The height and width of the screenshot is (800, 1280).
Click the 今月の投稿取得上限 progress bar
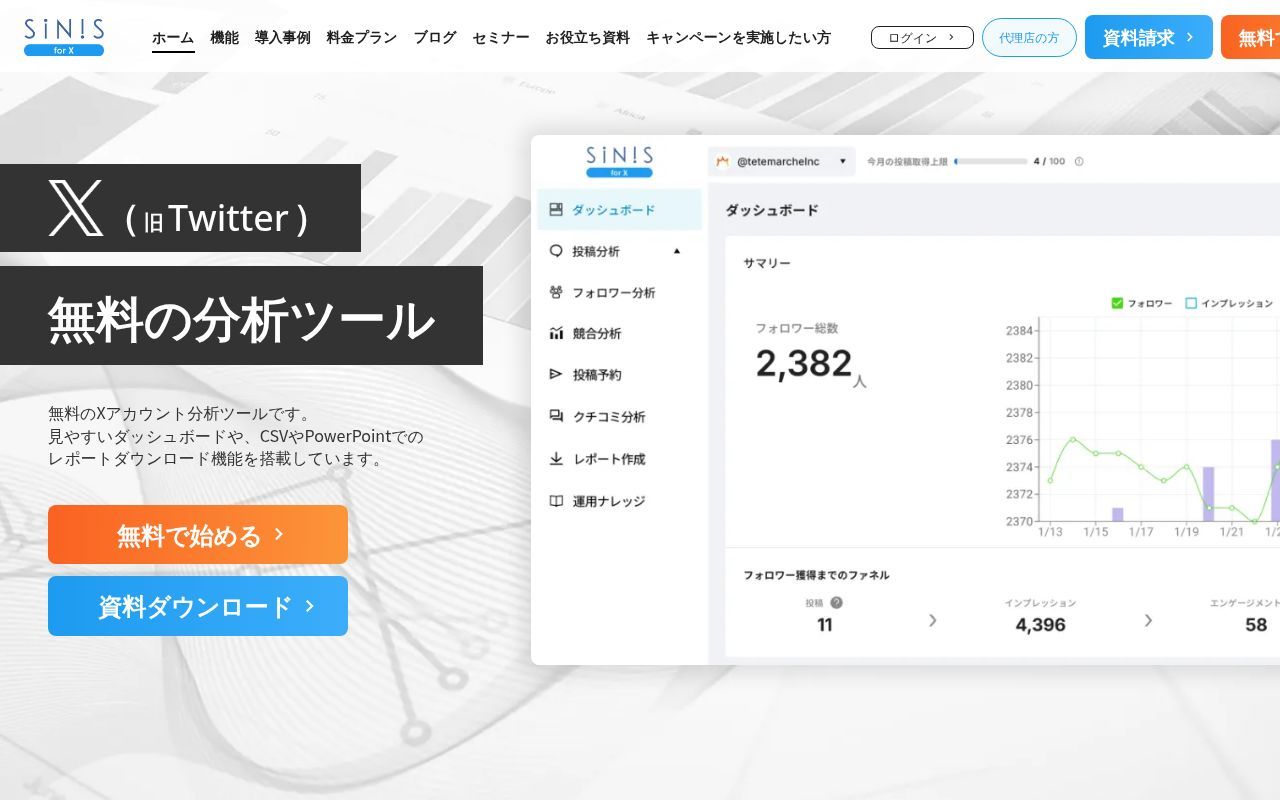[991, 161]
